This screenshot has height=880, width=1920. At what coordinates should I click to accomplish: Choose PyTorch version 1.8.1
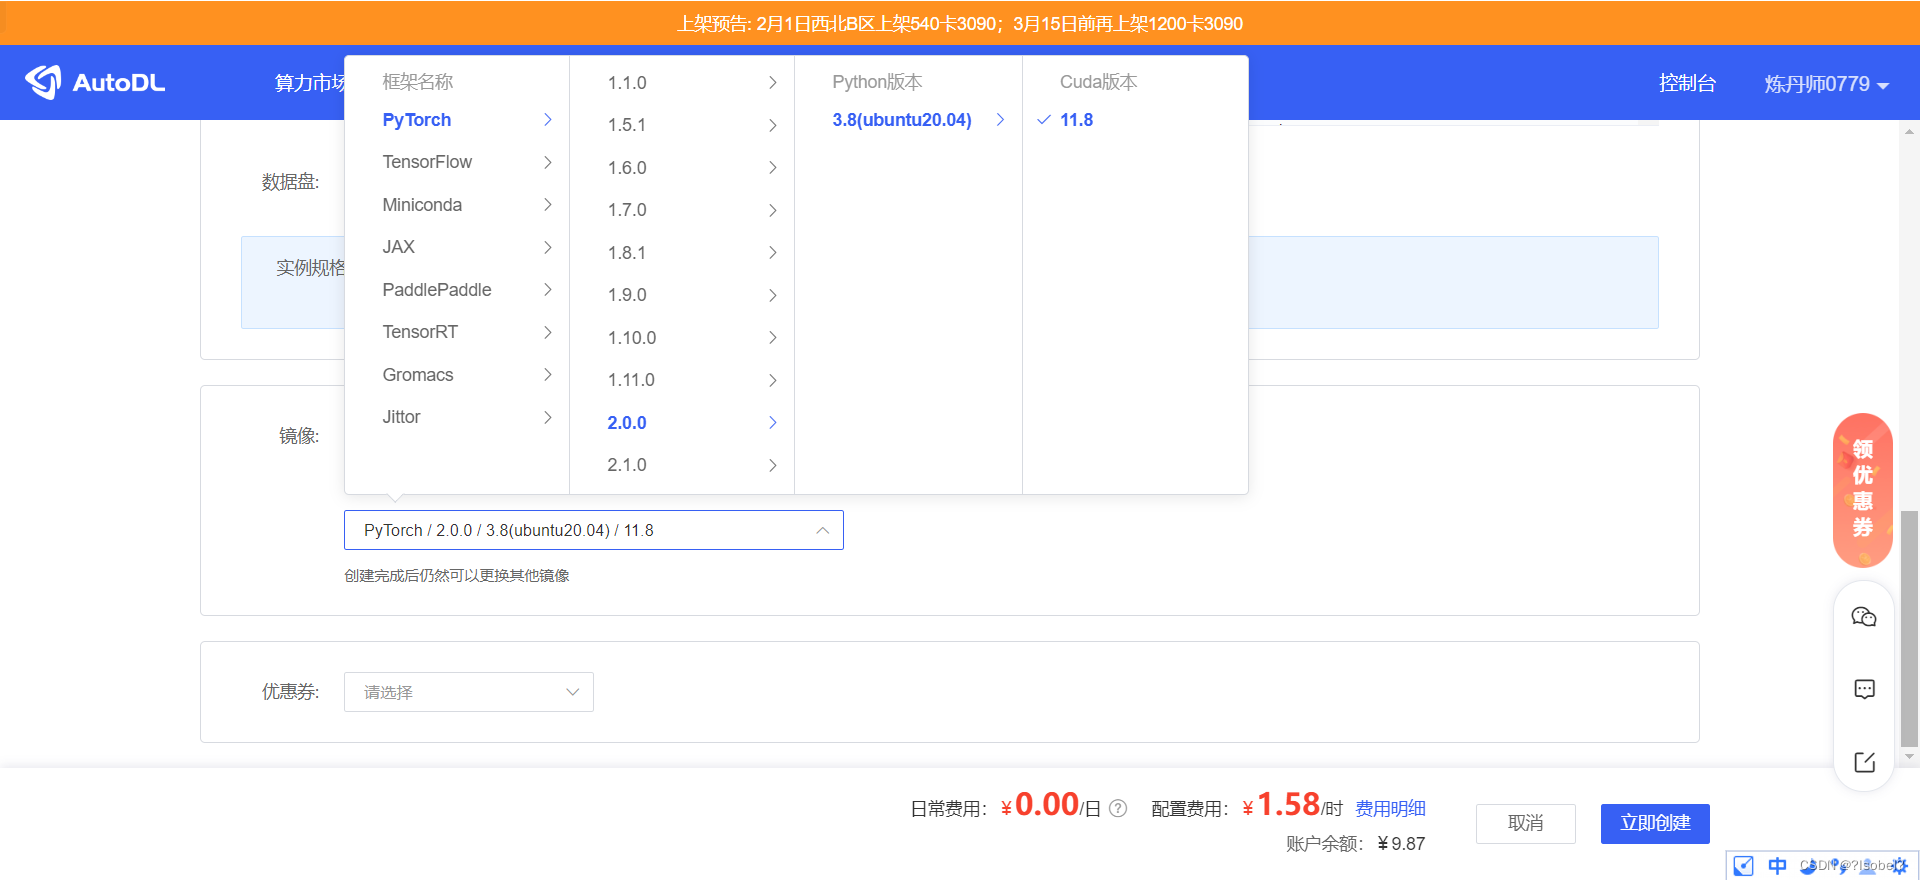pos(682,253)
